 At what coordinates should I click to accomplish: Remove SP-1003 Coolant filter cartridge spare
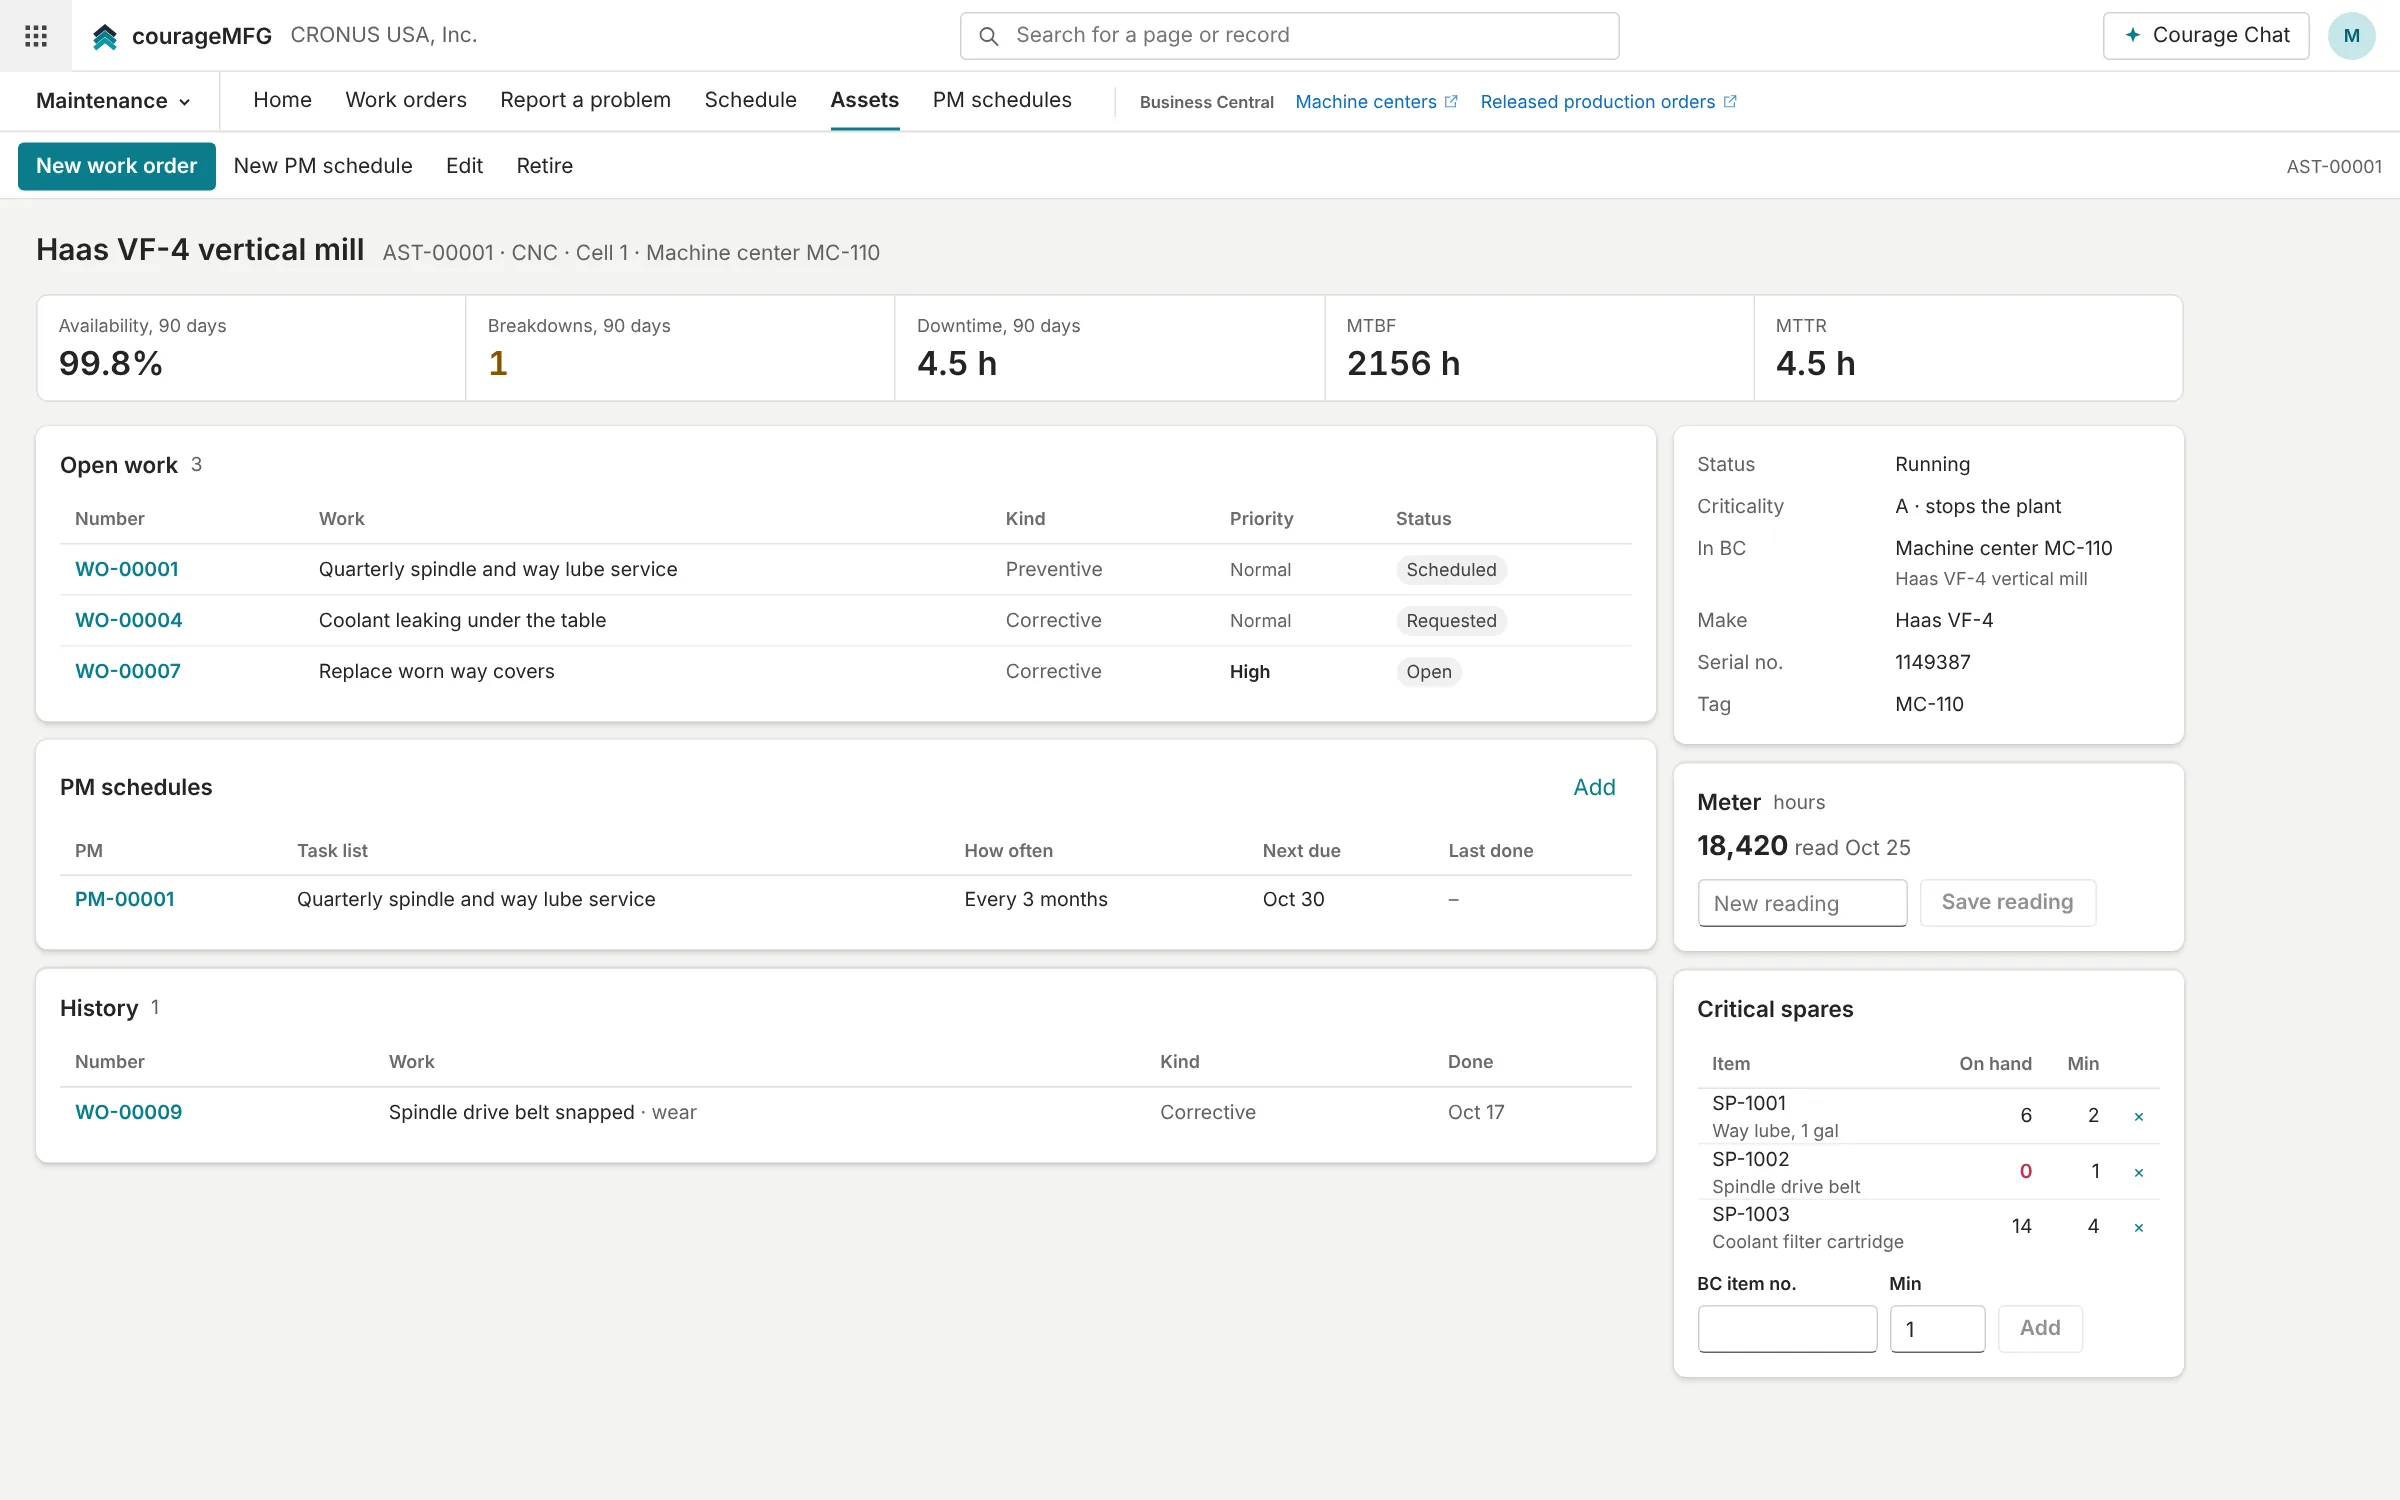click(x=2139, y=1228)
